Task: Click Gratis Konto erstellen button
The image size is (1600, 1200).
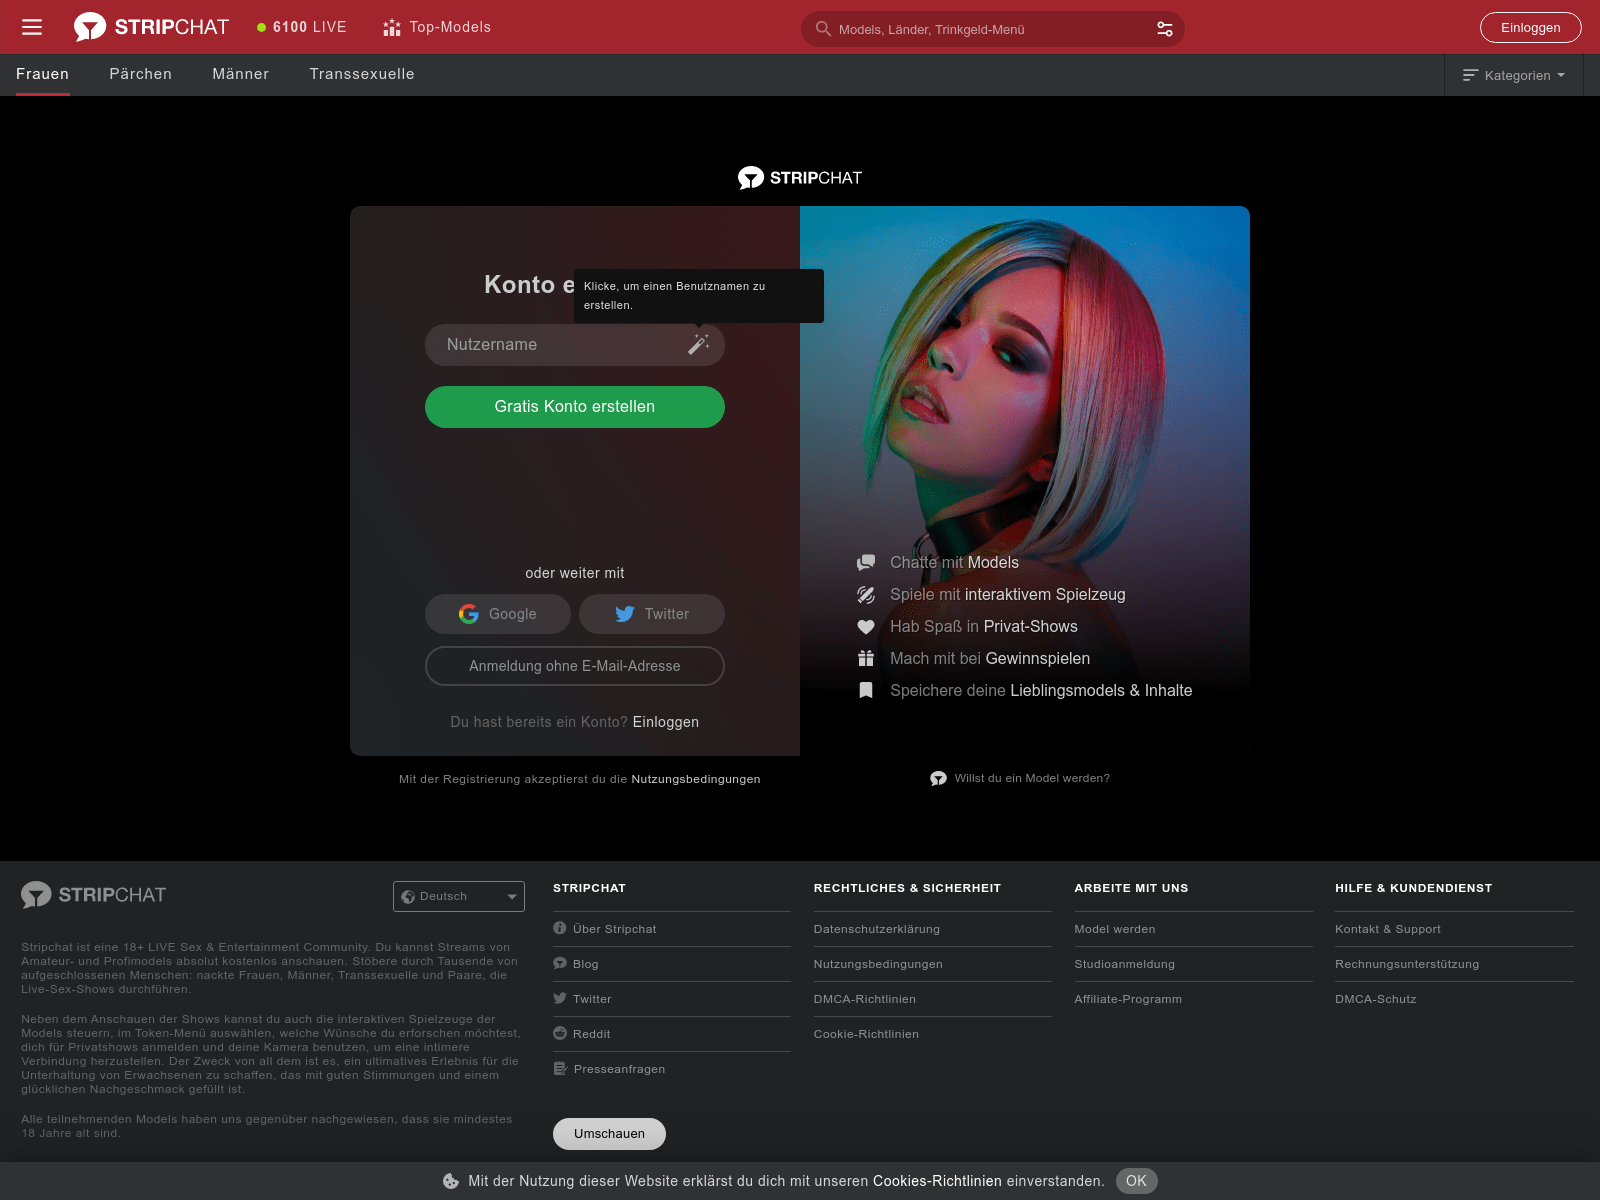Action: point(575,407)
